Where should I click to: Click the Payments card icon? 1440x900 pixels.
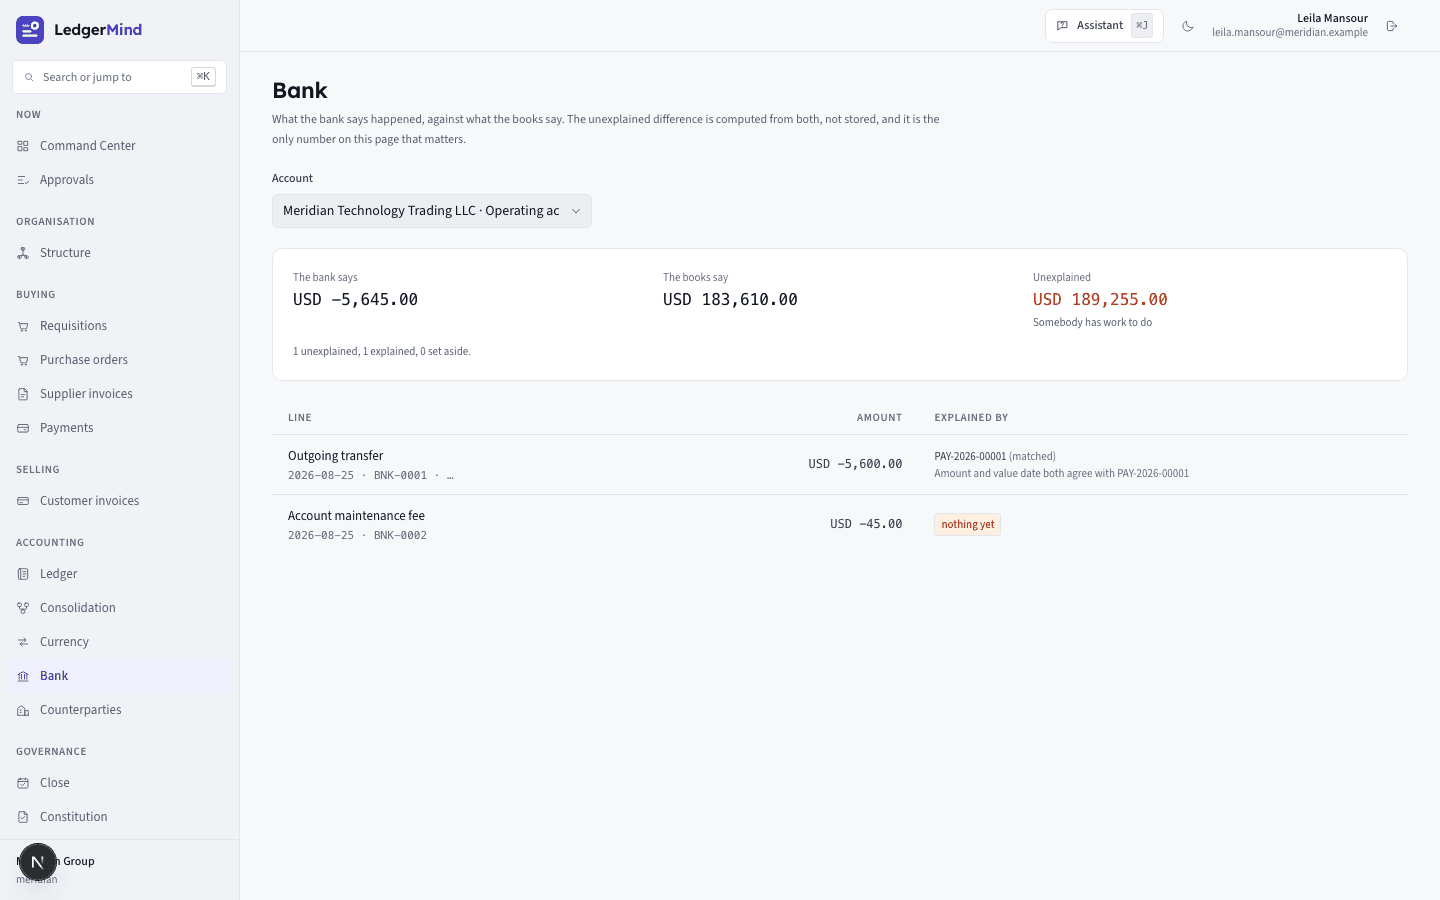23,428
